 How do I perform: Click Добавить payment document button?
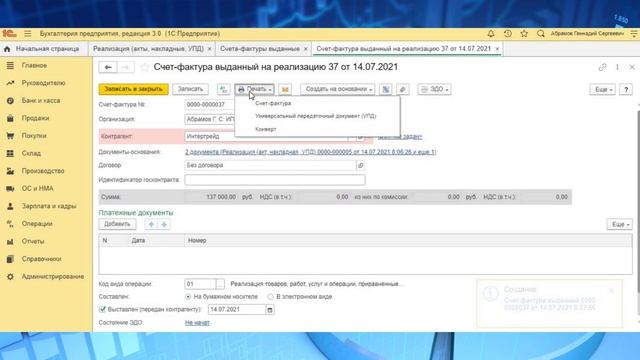point(117,224)
